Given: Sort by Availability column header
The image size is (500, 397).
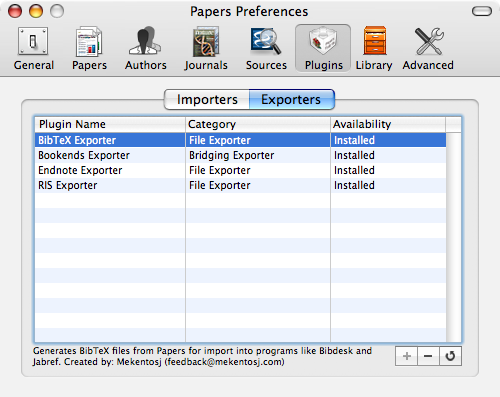Looking at the screenshot, I should coord(388,124).
